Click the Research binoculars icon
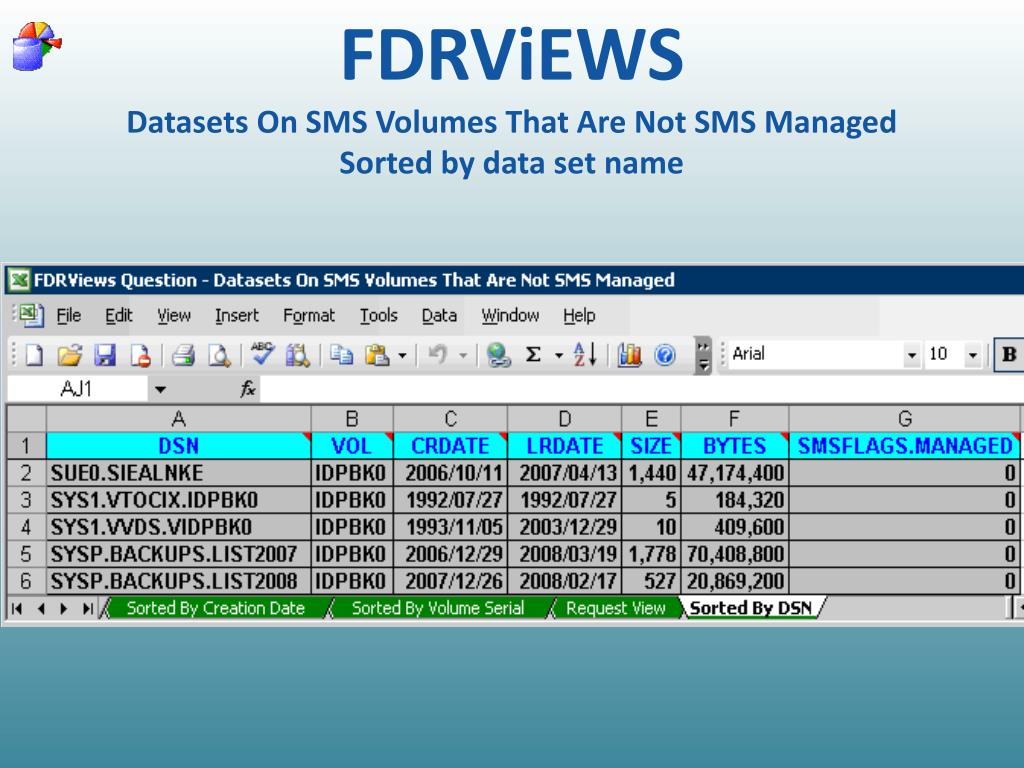 click(x=298, y=355)
